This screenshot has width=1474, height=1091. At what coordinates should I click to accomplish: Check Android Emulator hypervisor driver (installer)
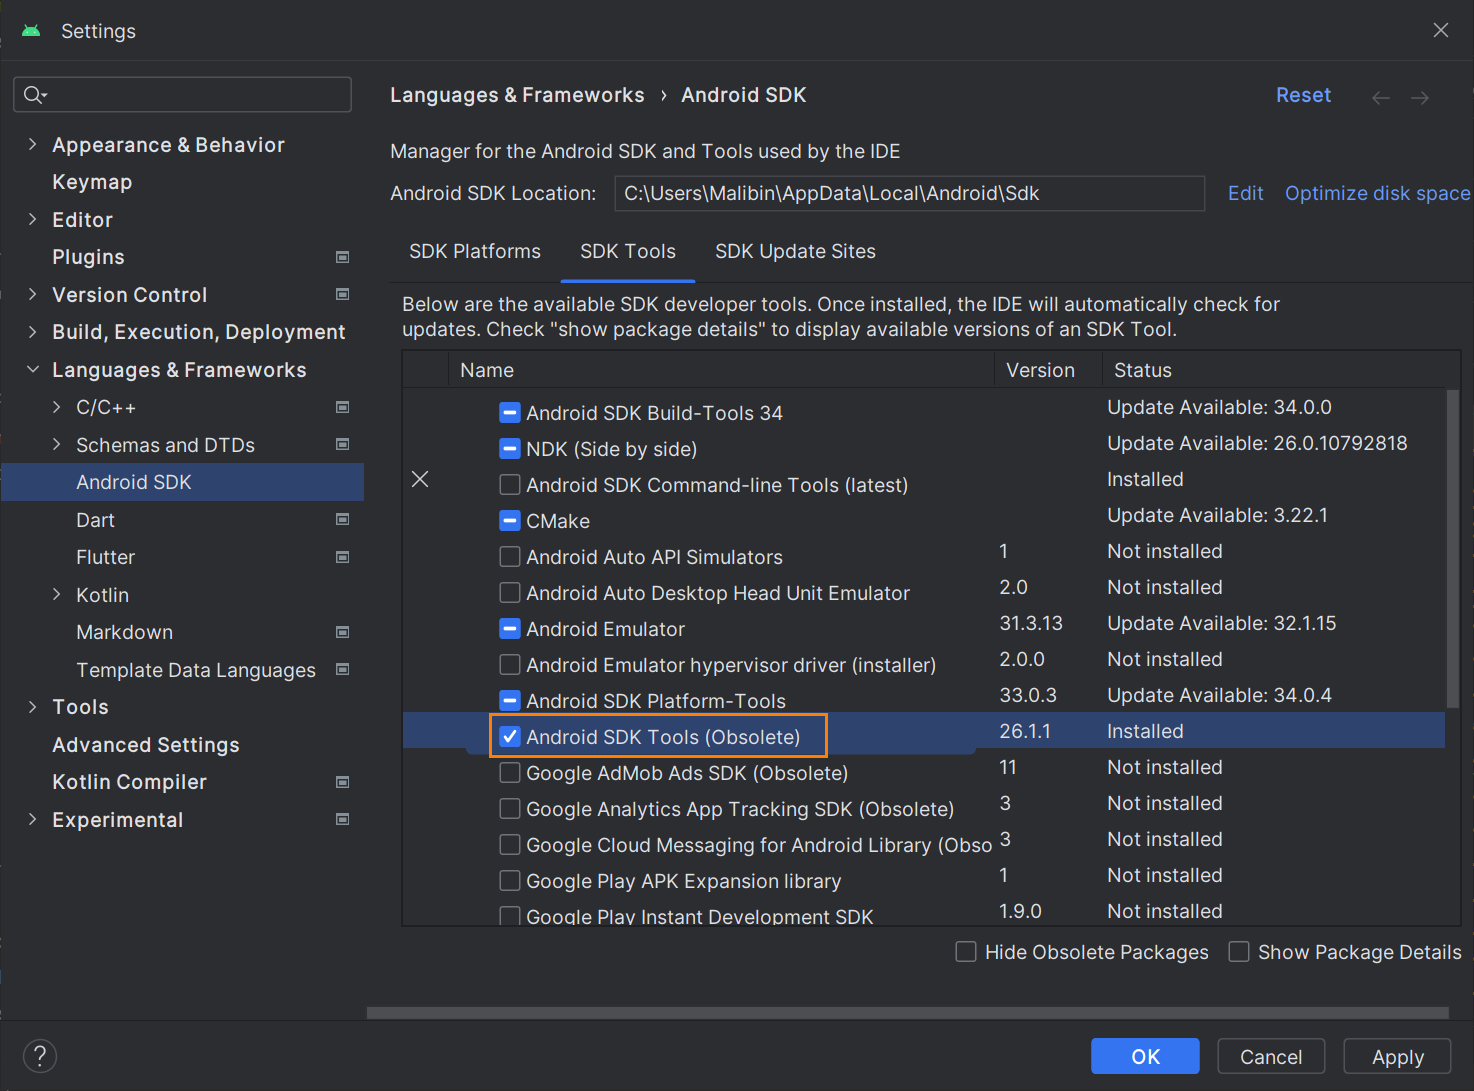coord(510,664)
